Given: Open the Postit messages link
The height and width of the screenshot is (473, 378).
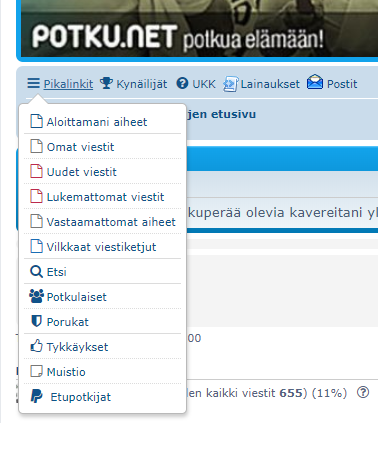Looking at the screenshot, I should (342, 84).
